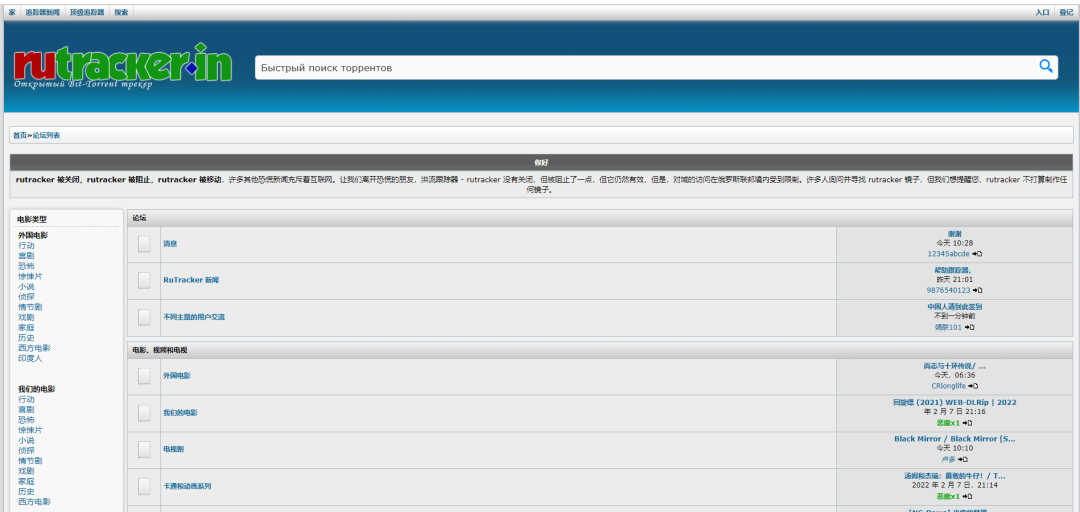1080x512 pixels.
Task: Click the 登记 register link at top right
Action: (1066, 12)
